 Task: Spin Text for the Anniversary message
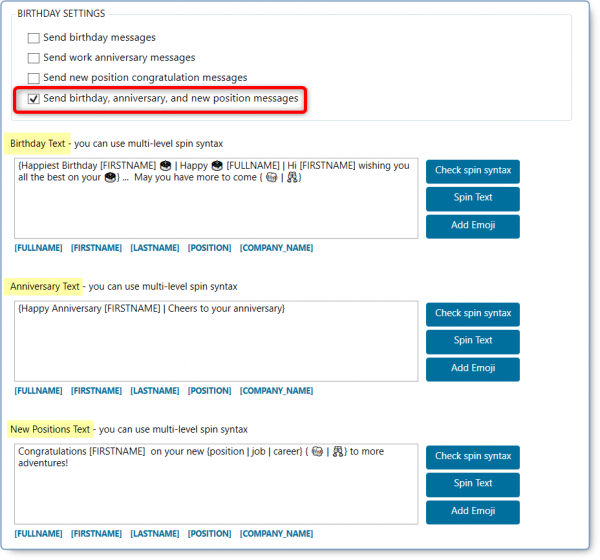tap(473, 341)
